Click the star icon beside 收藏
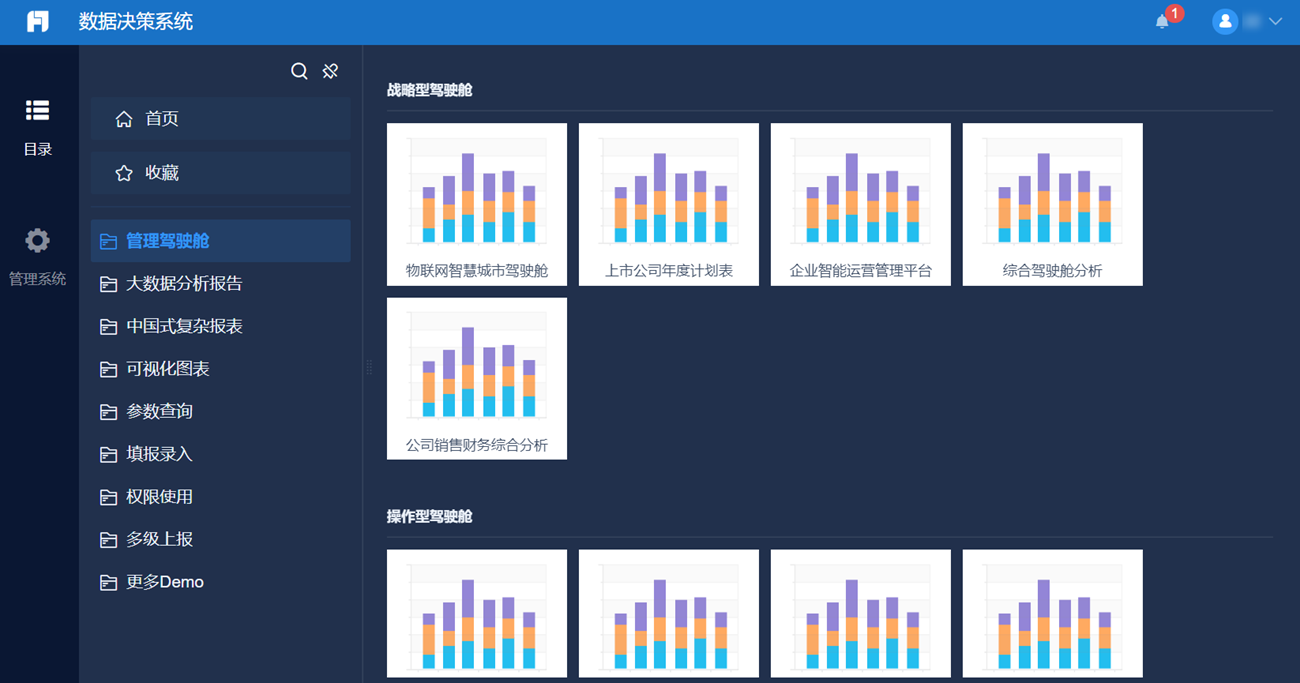The image size is (1300, 683). pos(124,173)
